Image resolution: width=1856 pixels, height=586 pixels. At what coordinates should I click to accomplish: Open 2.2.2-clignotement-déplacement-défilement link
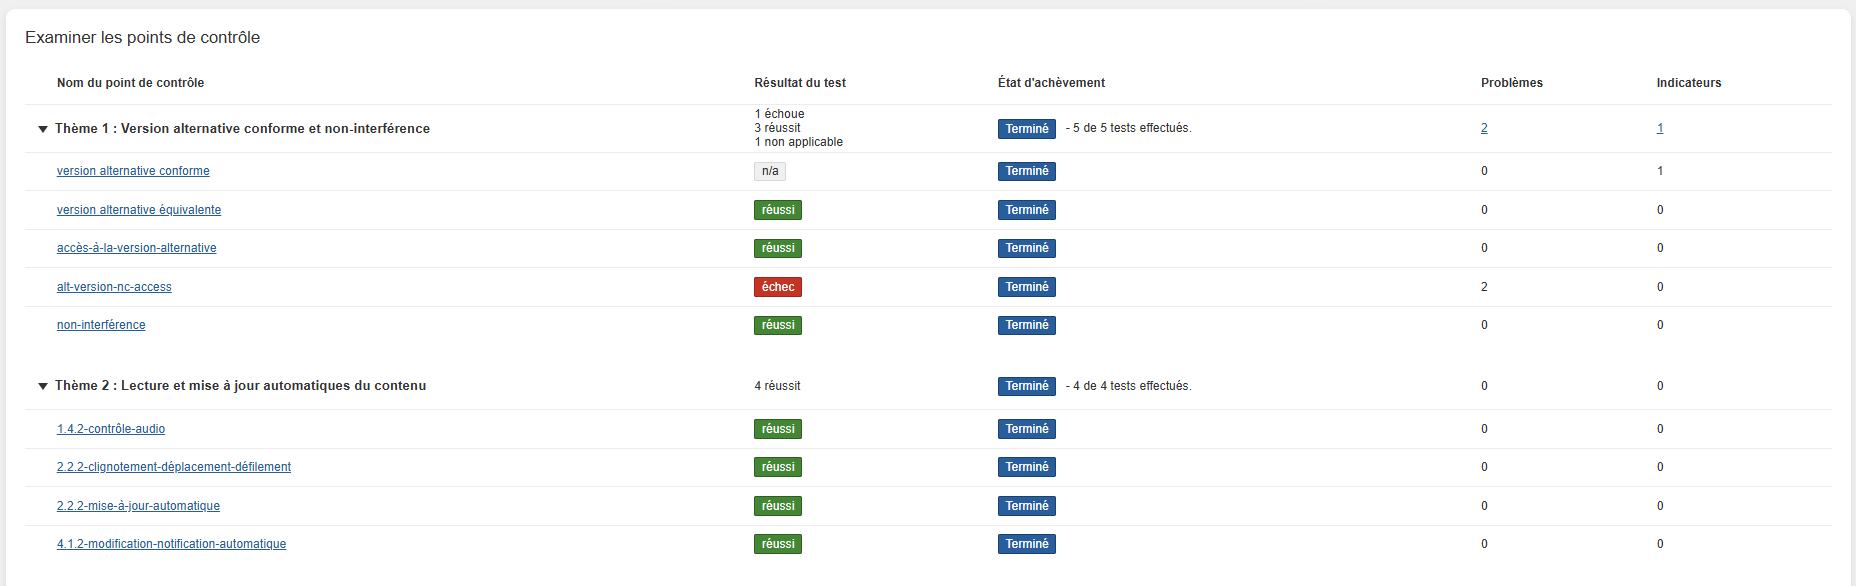(x=174, y=467)
